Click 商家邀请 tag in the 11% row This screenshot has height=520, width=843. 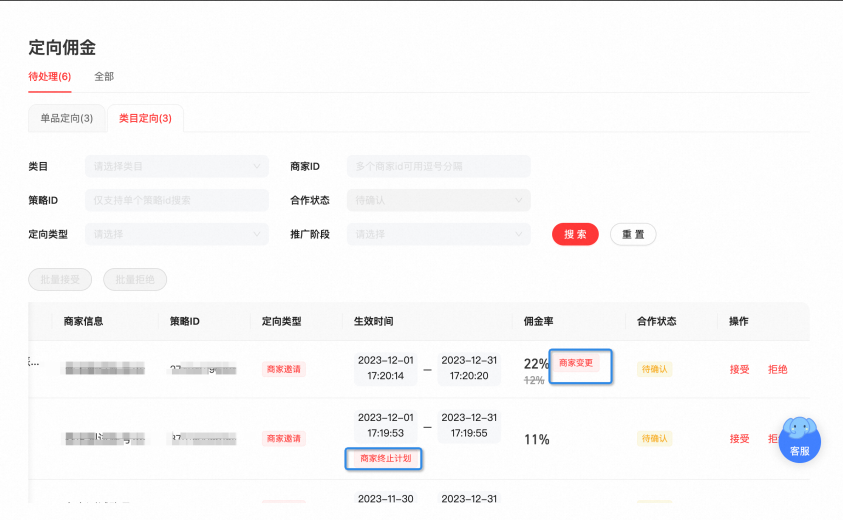[284, 439]
